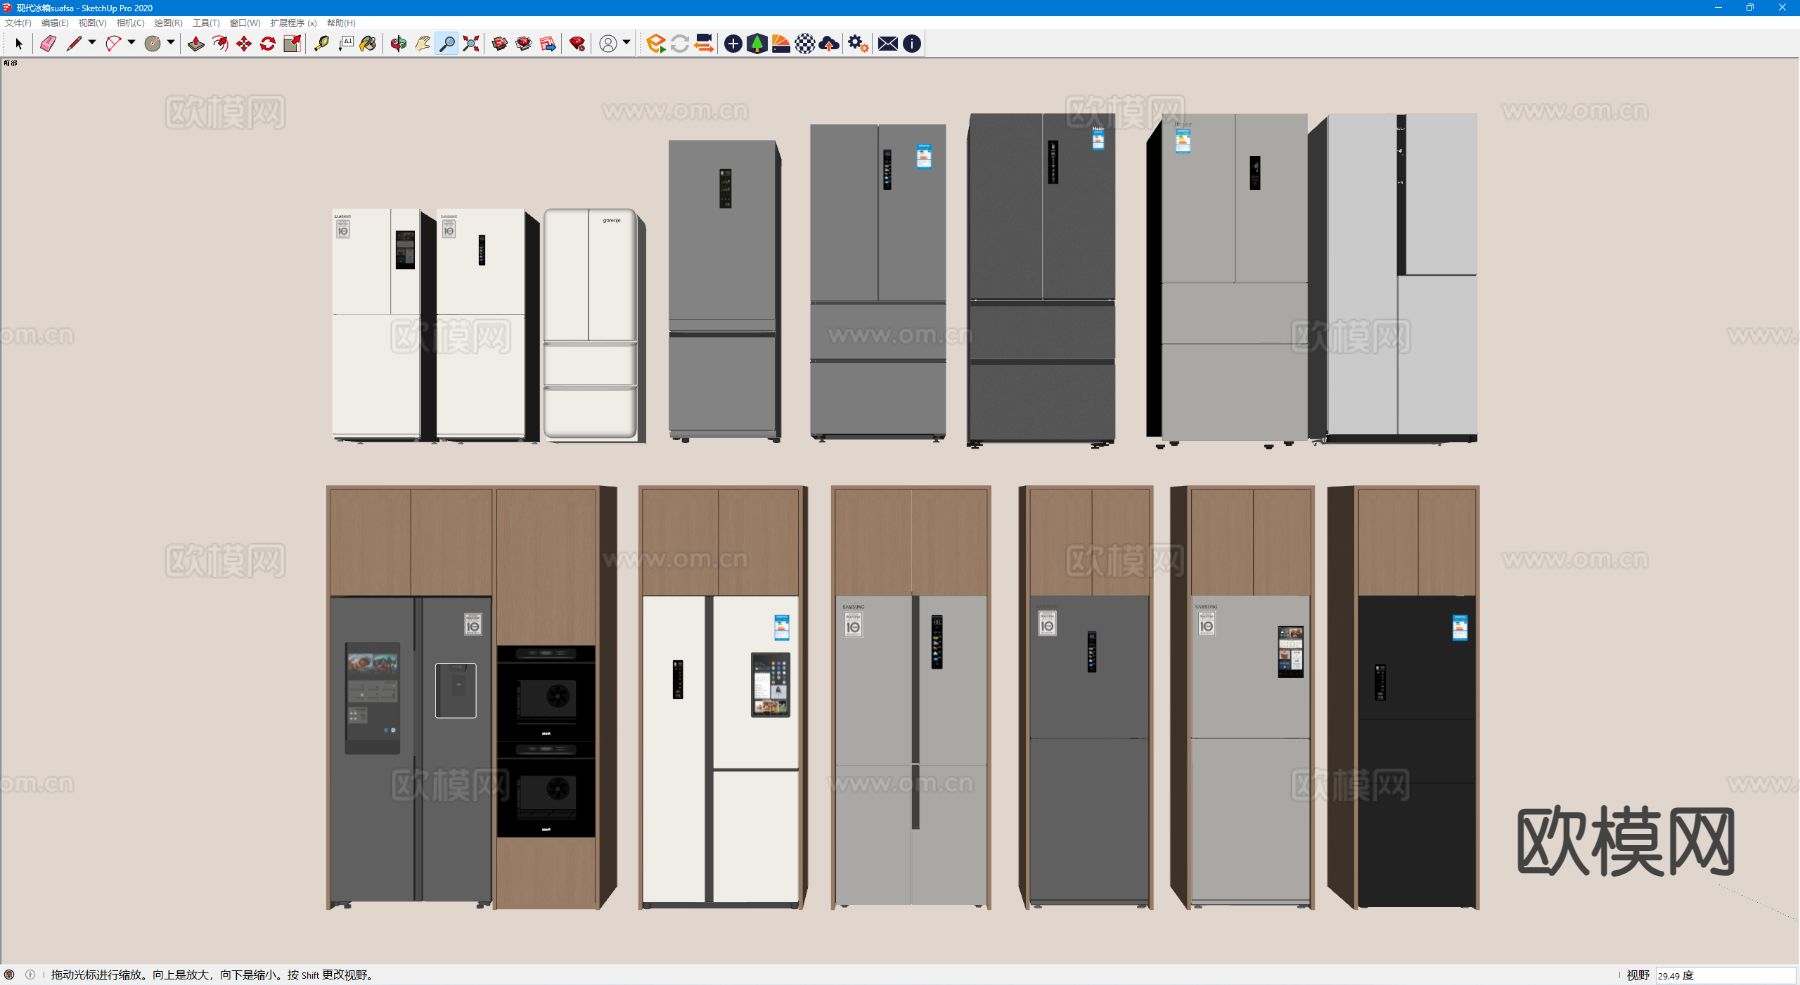
Task: Click the orange play render icon
Action: coord(656,43)
